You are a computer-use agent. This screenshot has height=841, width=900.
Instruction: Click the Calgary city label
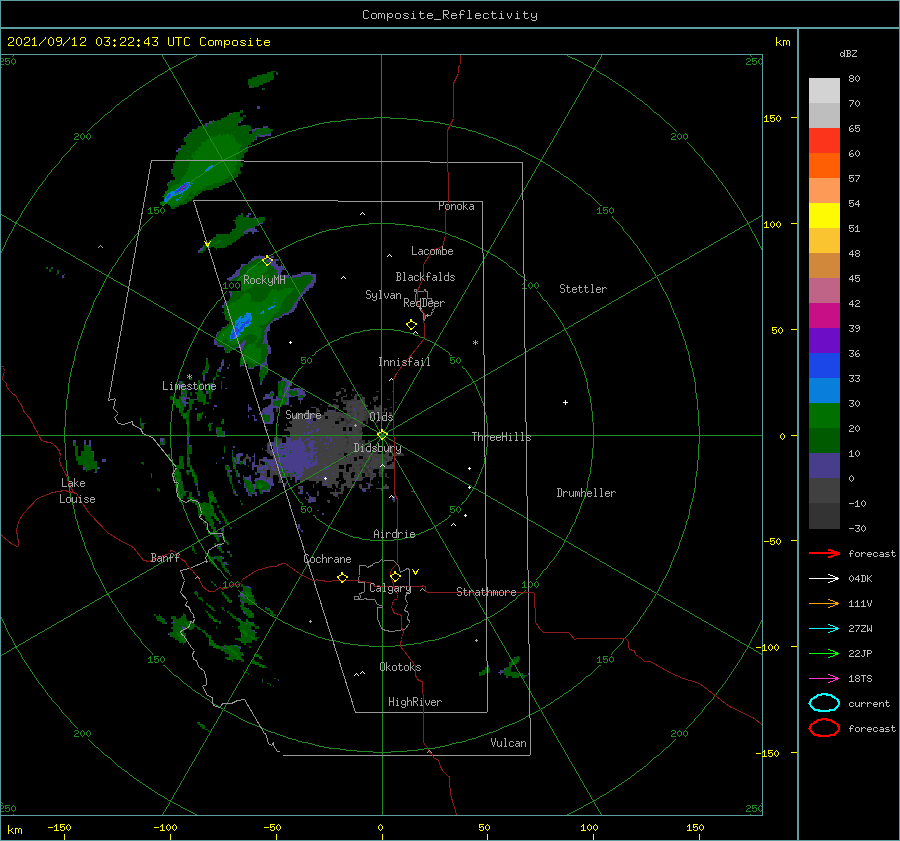coord(390,588)
